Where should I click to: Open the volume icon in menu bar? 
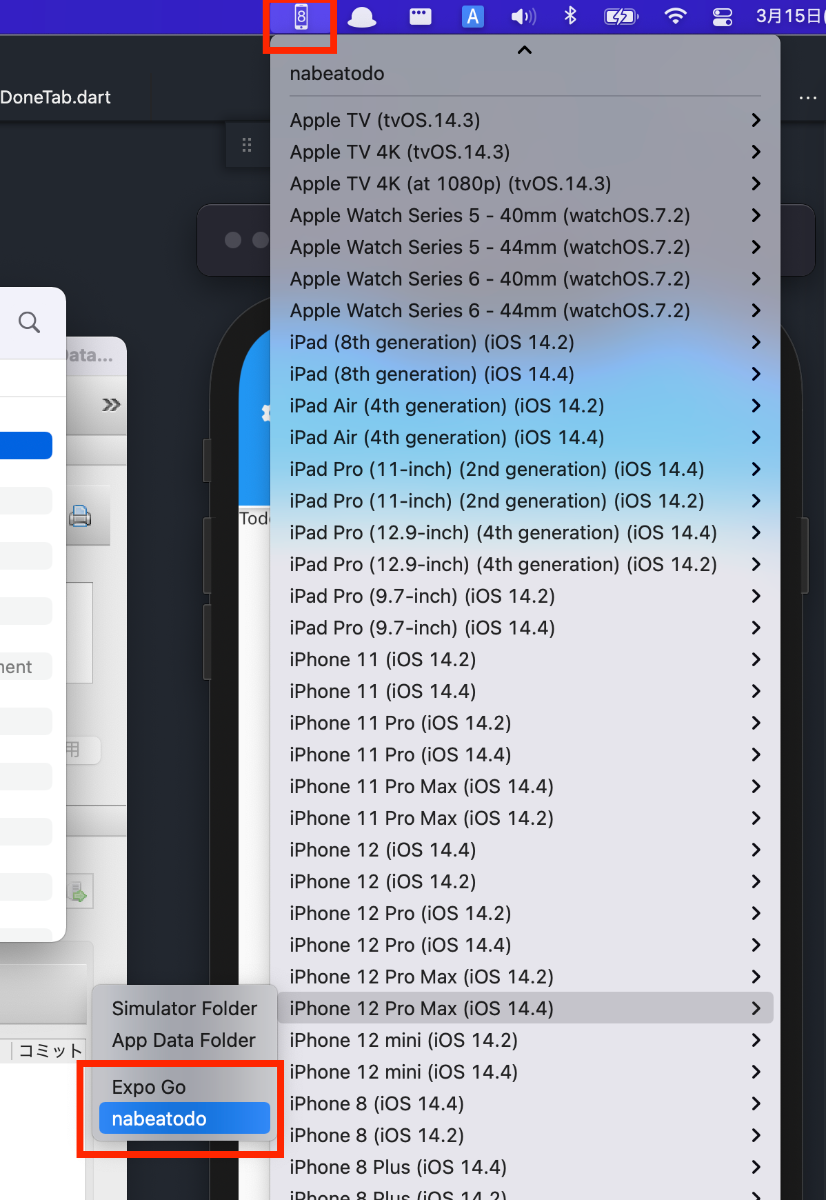523,16
